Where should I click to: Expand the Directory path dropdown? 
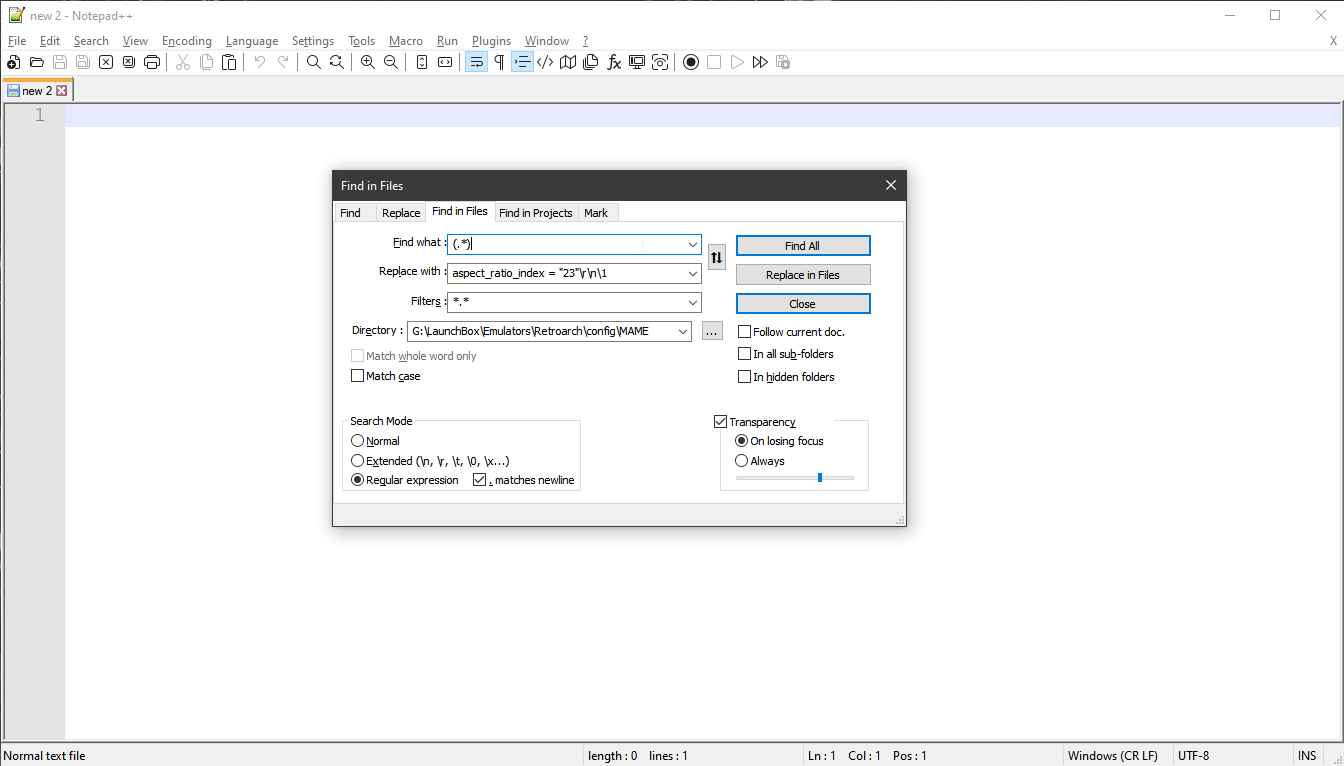coord(683,332)
